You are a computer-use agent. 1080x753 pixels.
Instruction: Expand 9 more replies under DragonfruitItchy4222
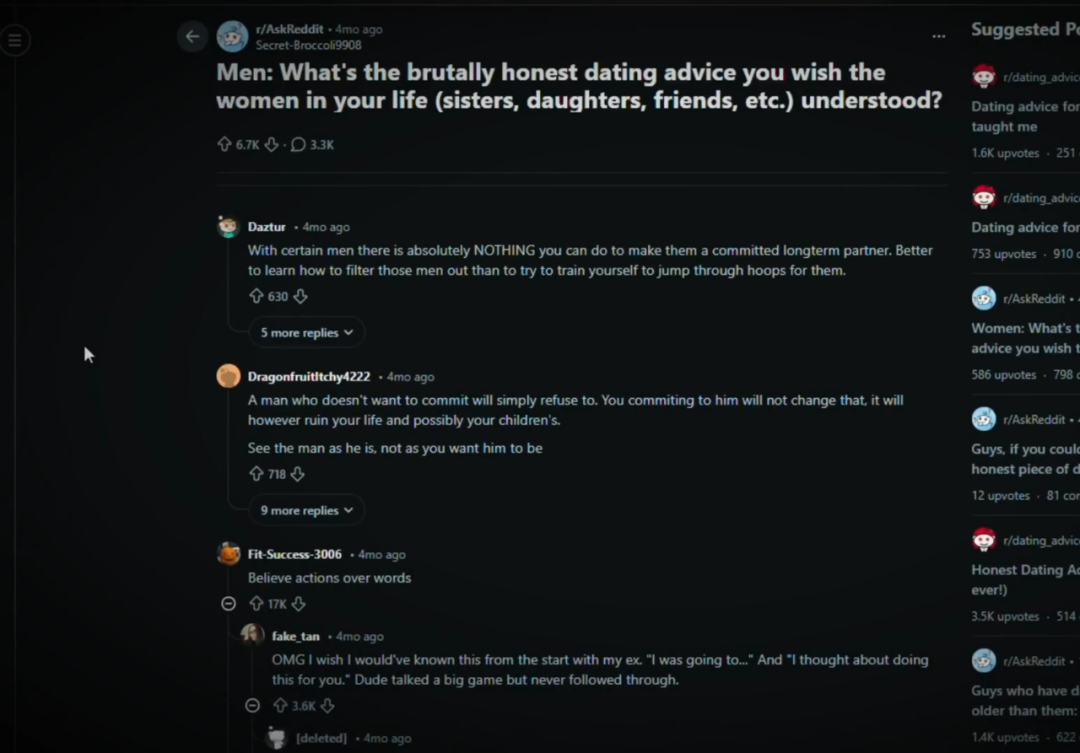[306, 511]
